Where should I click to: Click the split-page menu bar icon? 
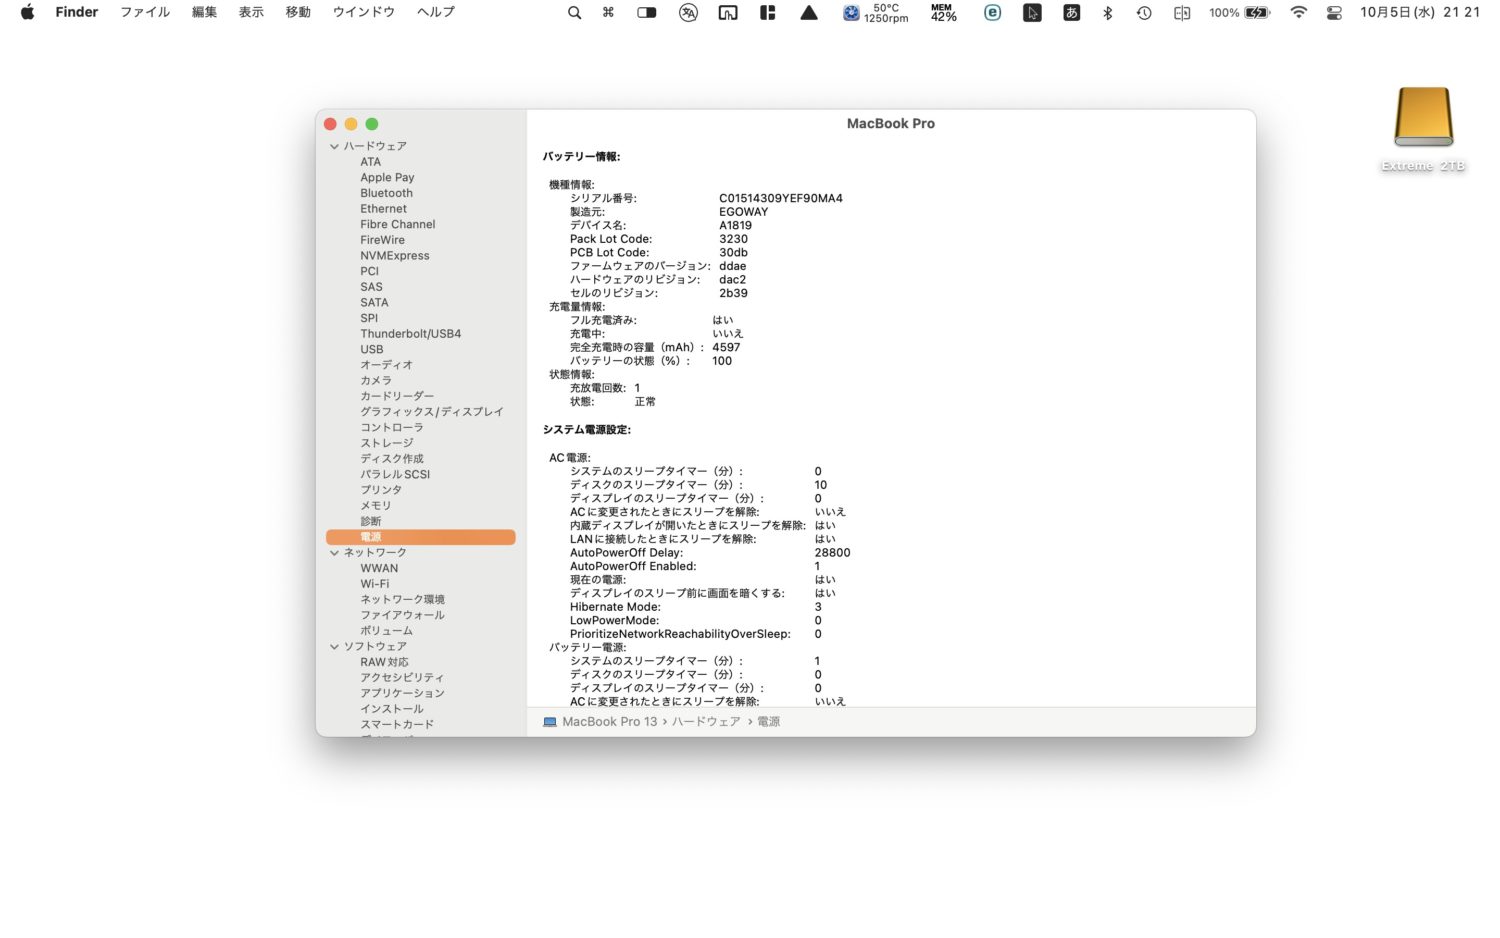click(x=1182, y=13)
